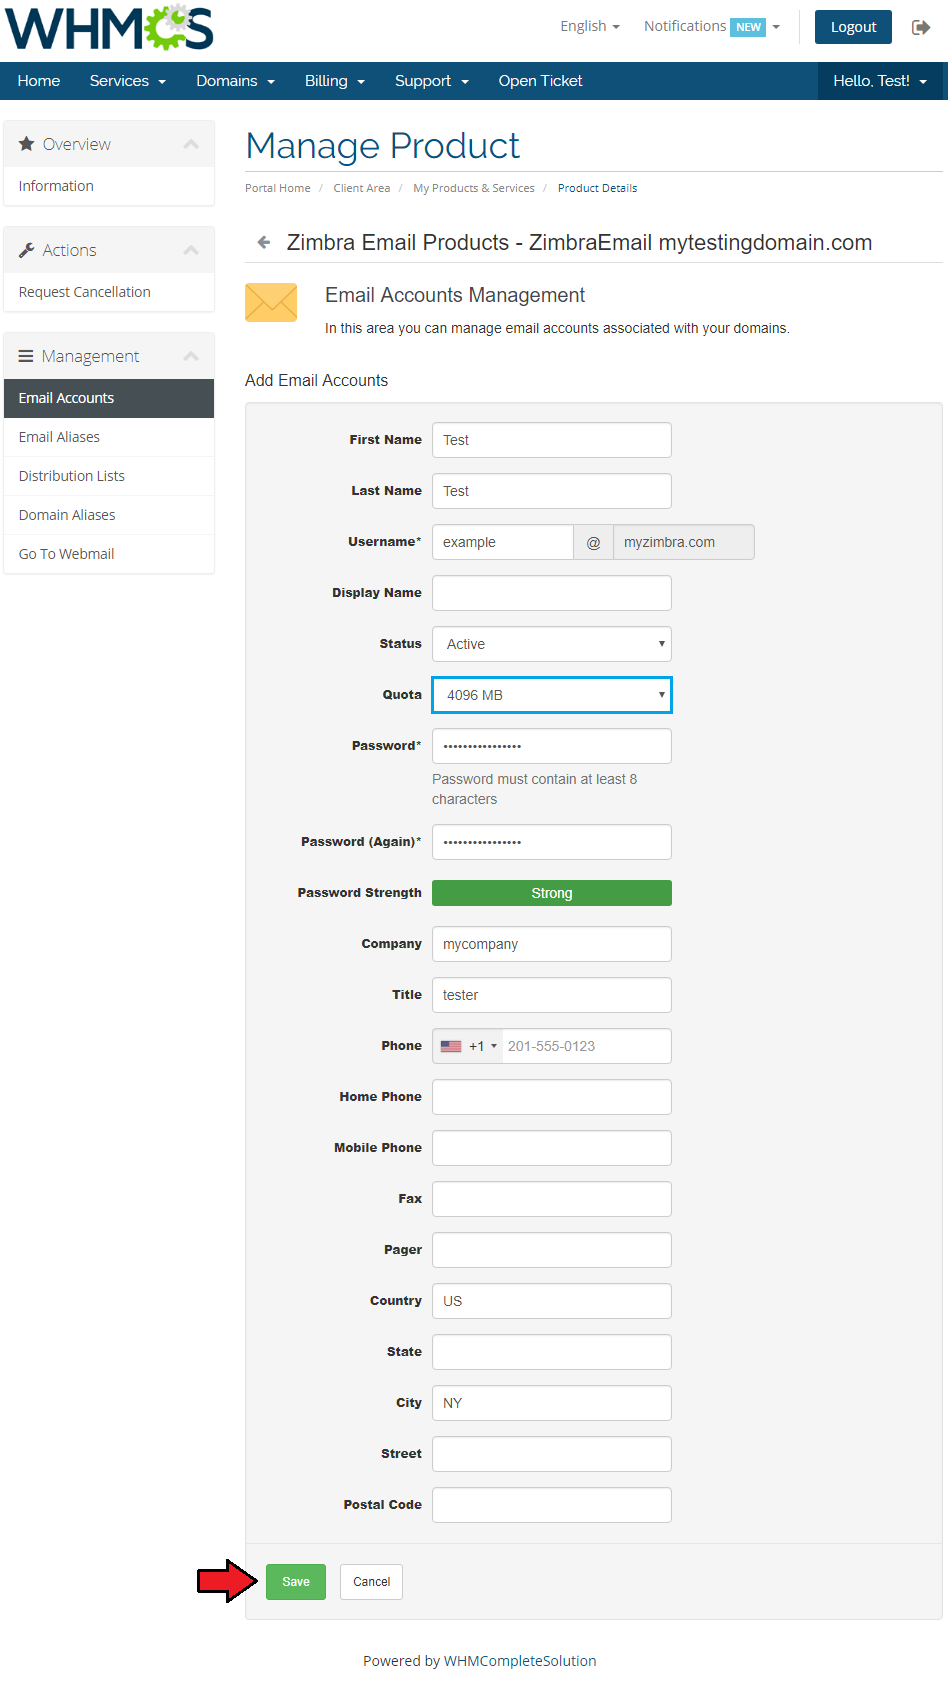Focus the Username field containing example
Viewport: 948px width, 1696px height.
[503, 542]
